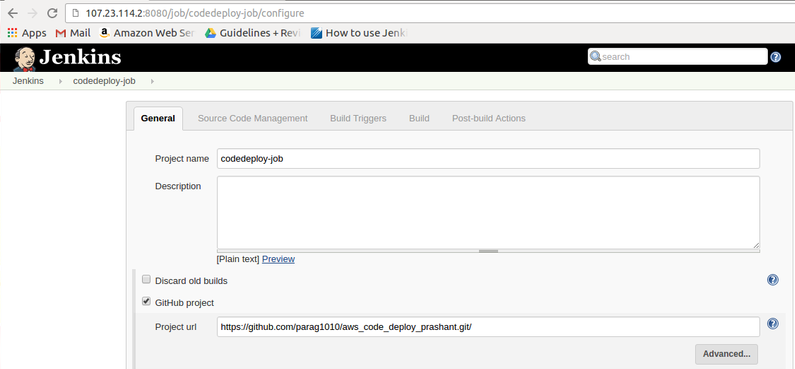Click help icon beside Discard old builds
795x369 pixels.
click(x=773, y=280)
